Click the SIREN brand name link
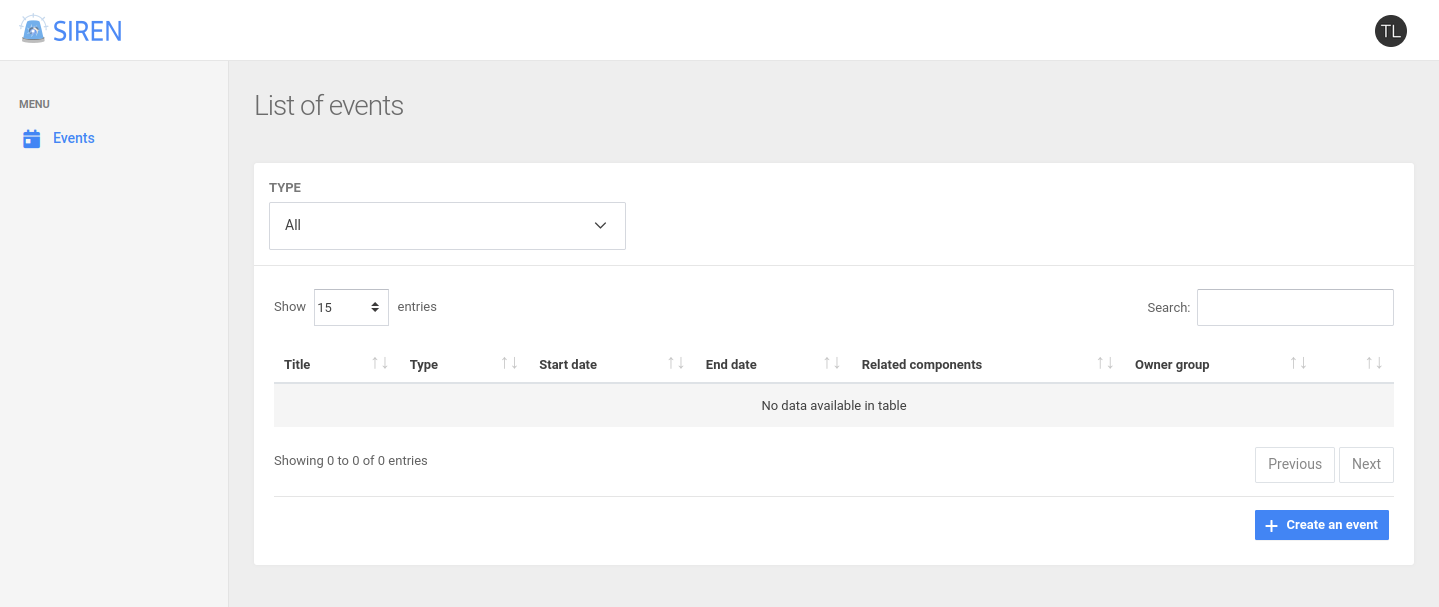Screen dimensions: 1439x607 pos(88,31)
